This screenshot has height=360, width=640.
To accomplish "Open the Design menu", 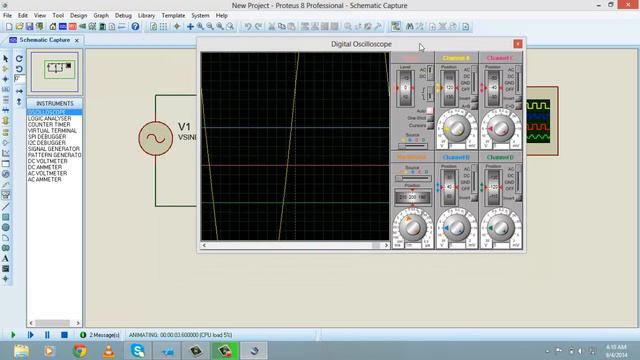I will [x=78, y=16].
